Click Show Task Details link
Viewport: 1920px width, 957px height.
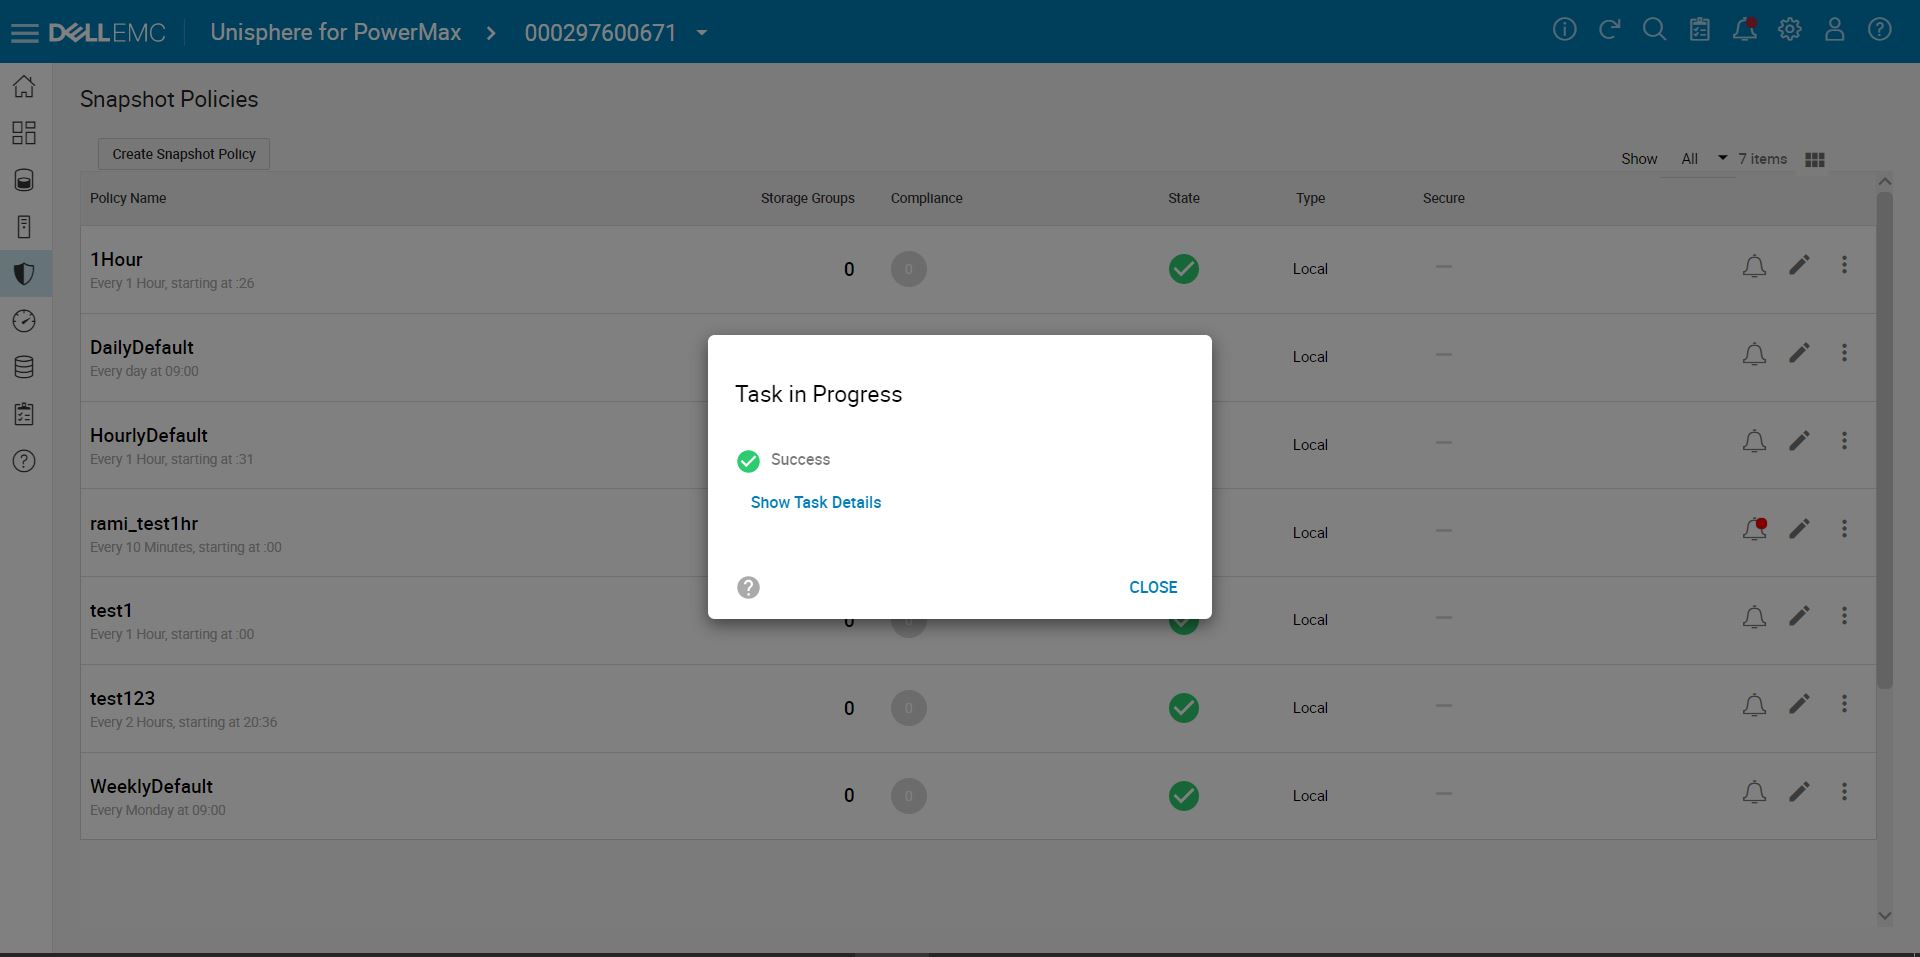(x=814, y=502)
